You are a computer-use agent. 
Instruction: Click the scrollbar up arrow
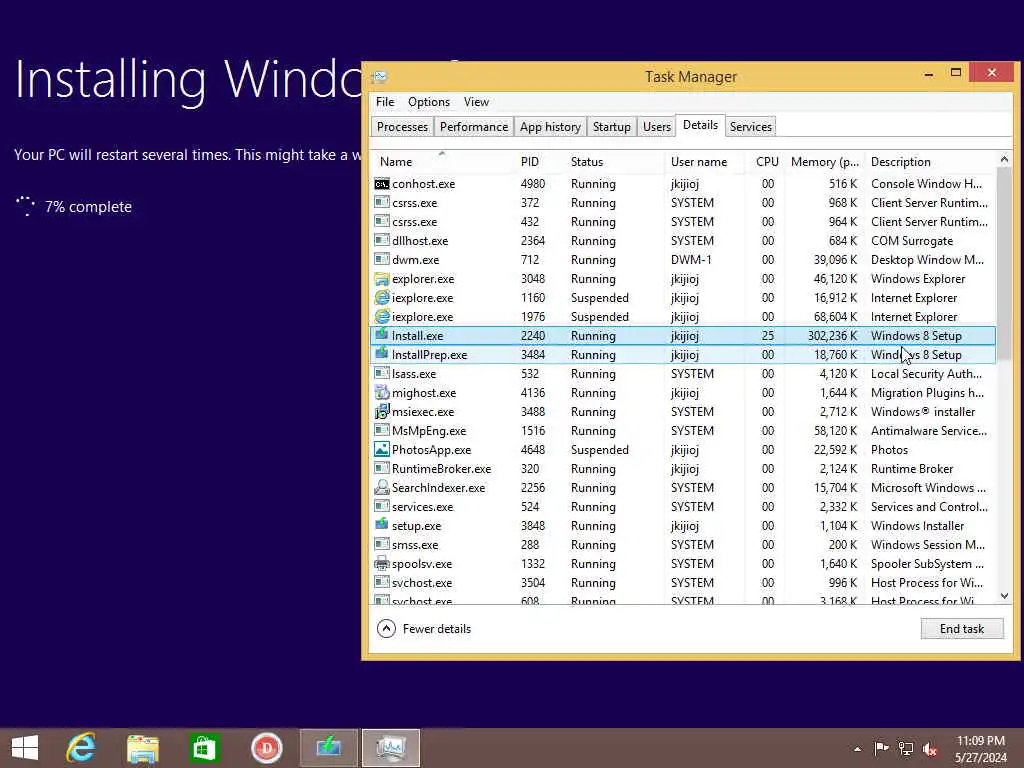click(x=1004, y=159)
